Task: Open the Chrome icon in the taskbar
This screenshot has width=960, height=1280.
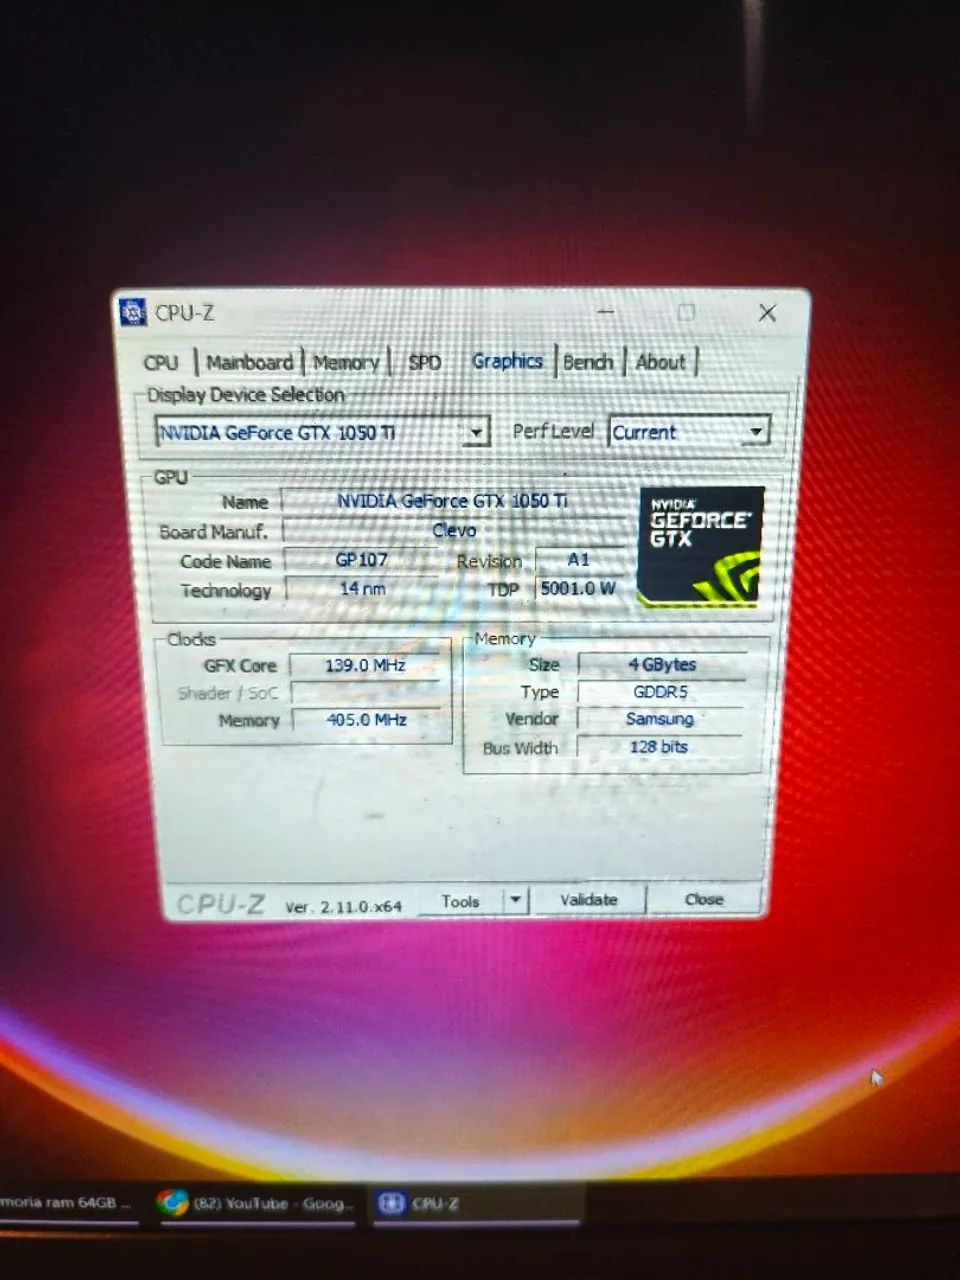Action: (x=172, y=1203)
